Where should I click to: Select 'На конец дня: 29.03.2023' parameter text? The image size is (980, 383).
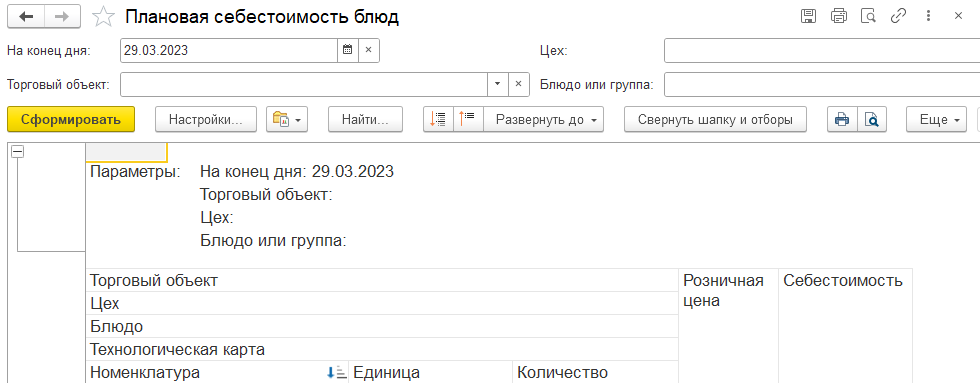297,171
